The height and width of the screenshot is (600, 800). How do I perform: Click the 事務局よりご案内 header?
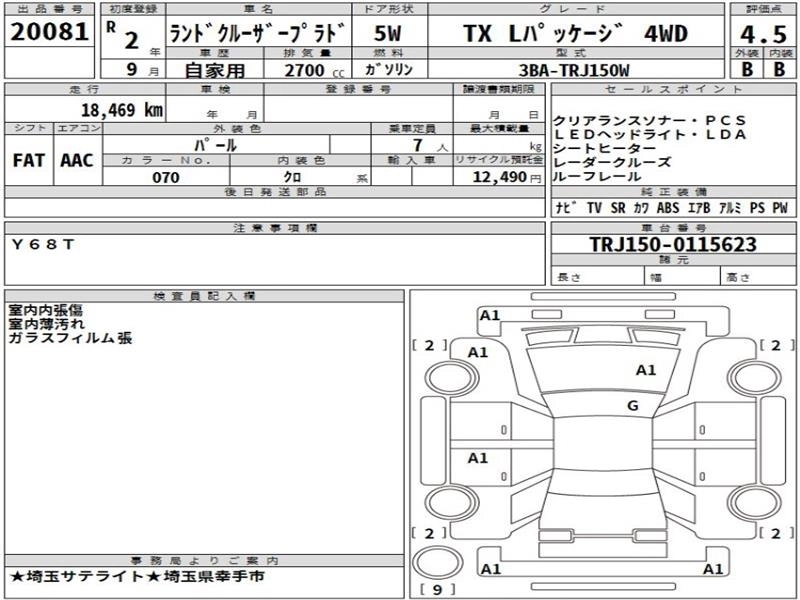(204, 560)
